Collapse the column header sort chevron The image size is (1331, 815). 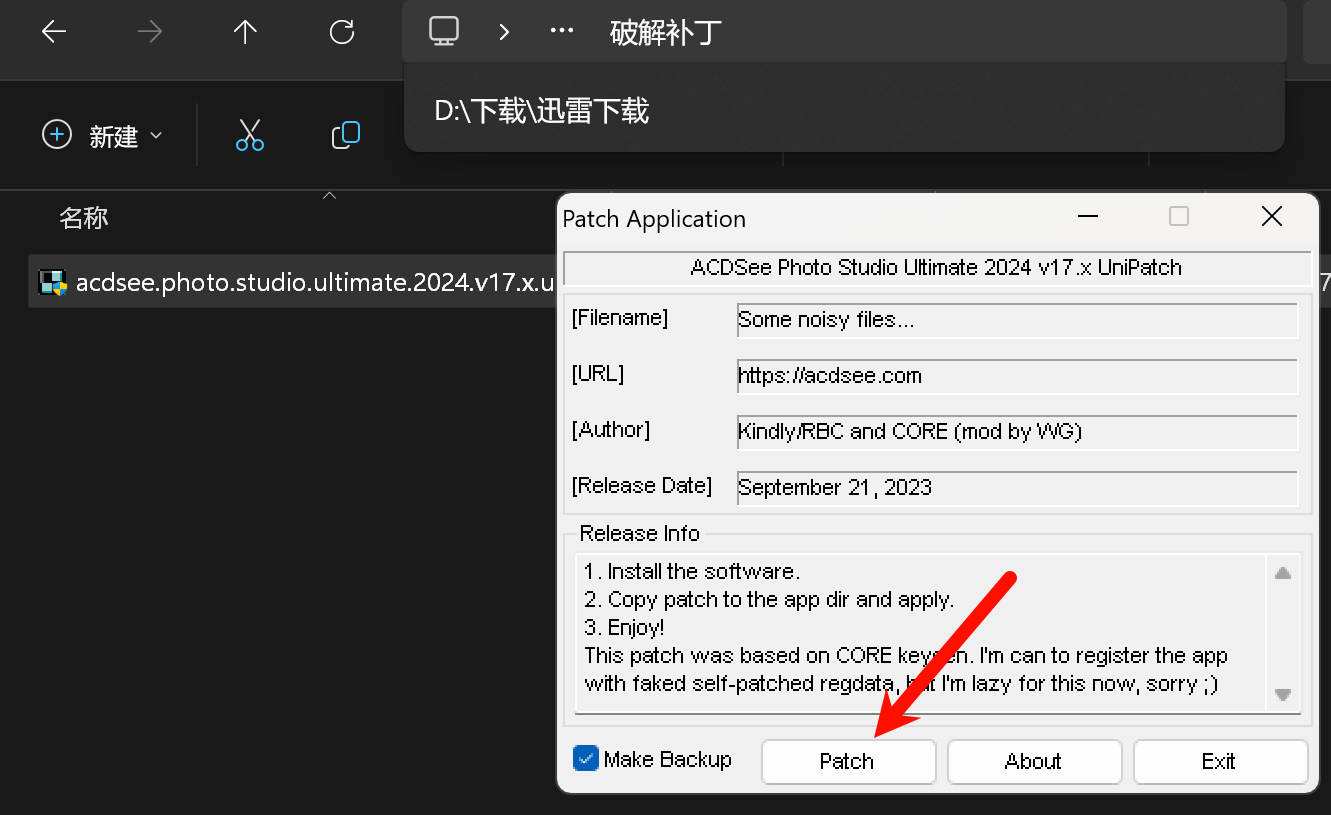coord(329,197)
